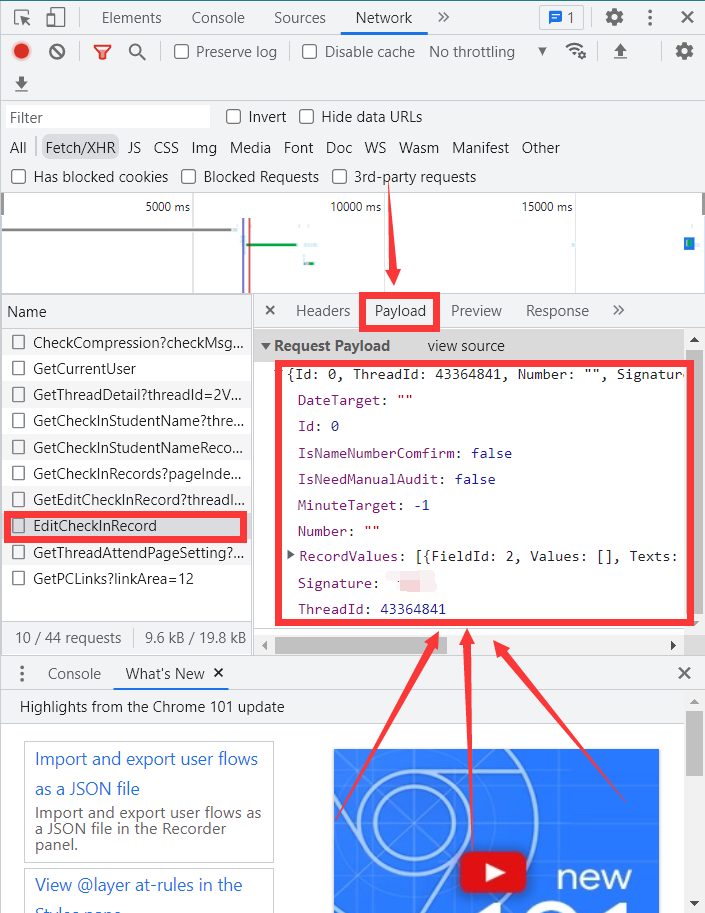The height and width of the screenshot is (913, 705).
Task: Filter requests by Manifest type
Action: [480, 148]
